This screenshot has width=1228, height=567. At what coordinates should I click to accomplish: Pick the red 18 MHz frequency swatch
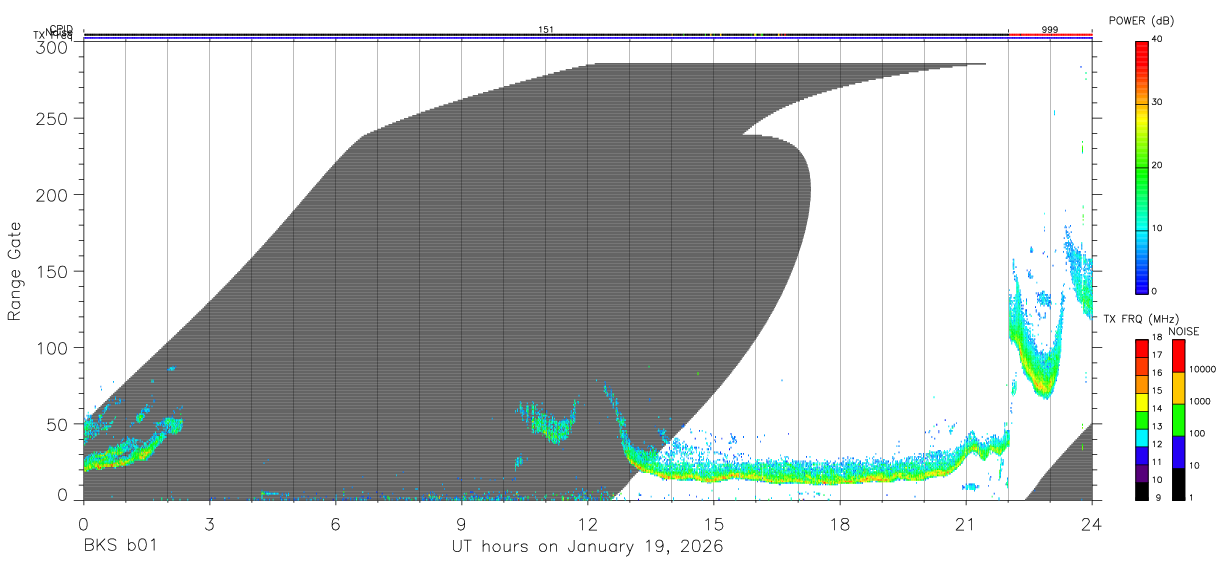(x=1142, y=349)
